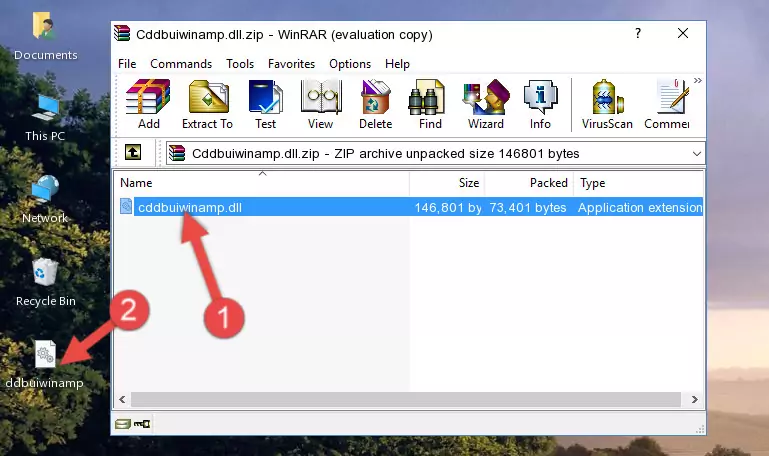Viewport: 769px width, 456px height.
Task: Click the cddbuiwinamp.dll file icon
Action: [126, 206]
